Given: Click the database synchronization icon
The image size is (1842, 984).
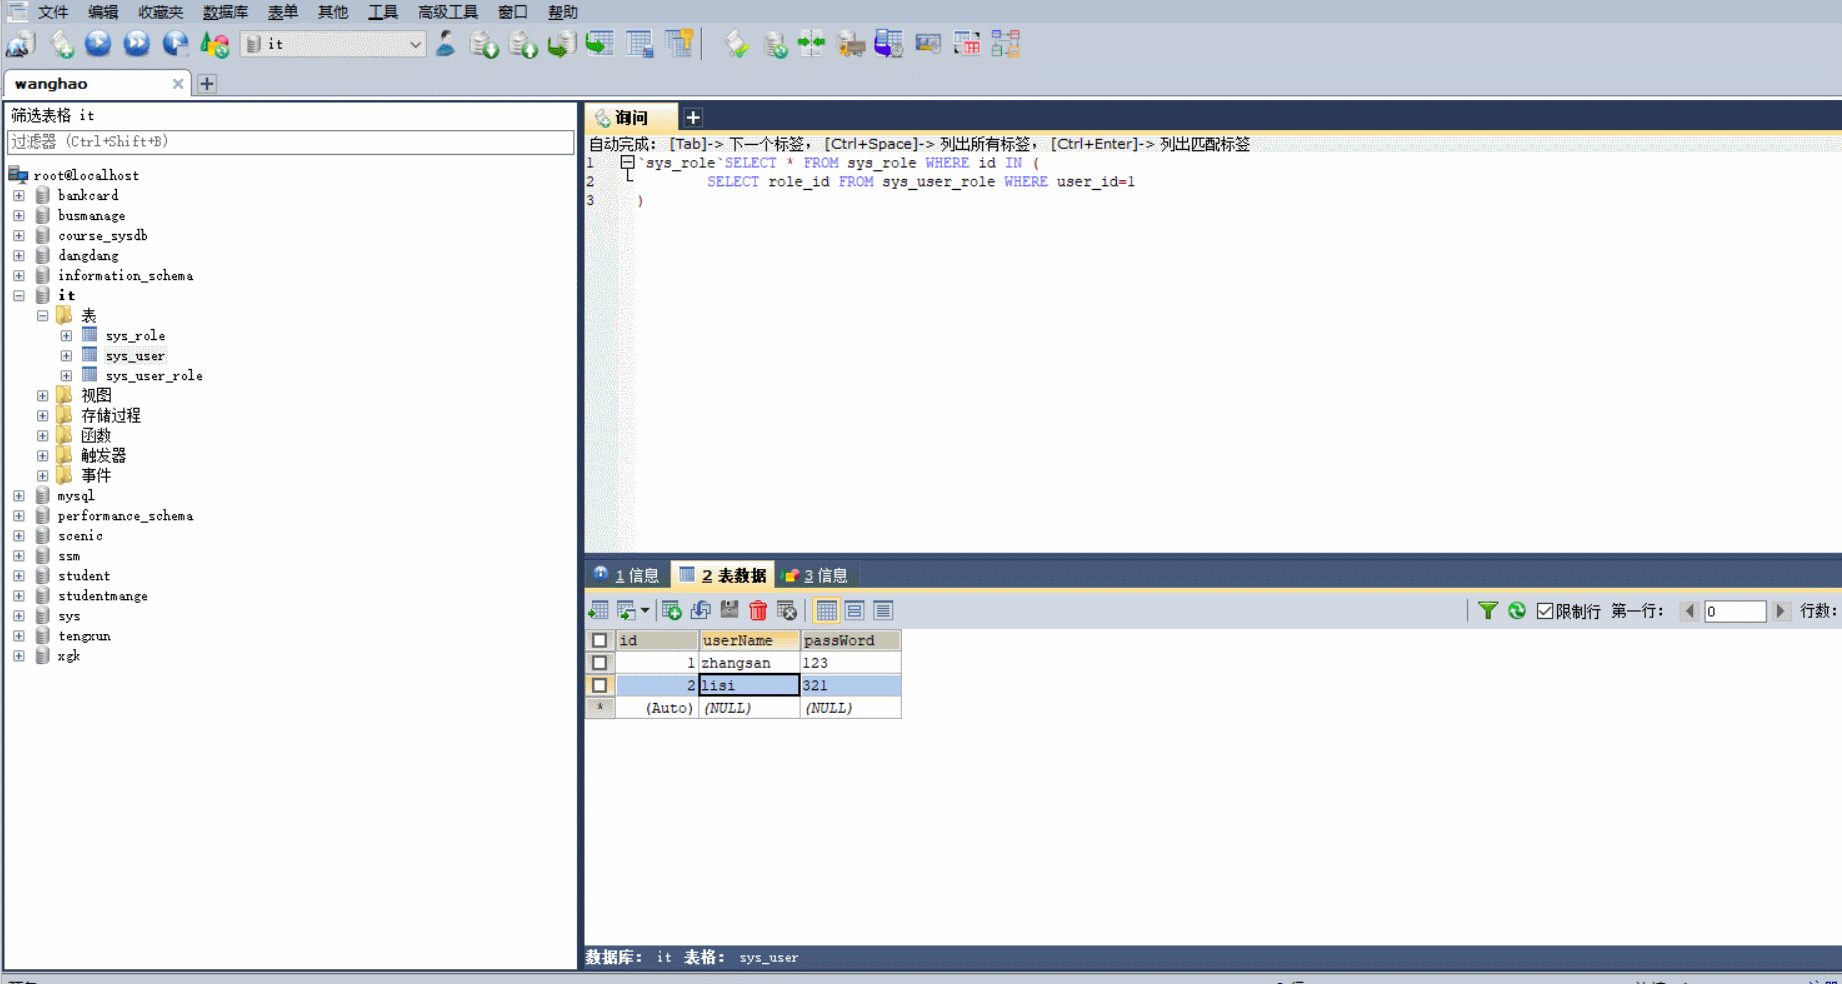Looking at the screenshot, I should pos(775,44).
